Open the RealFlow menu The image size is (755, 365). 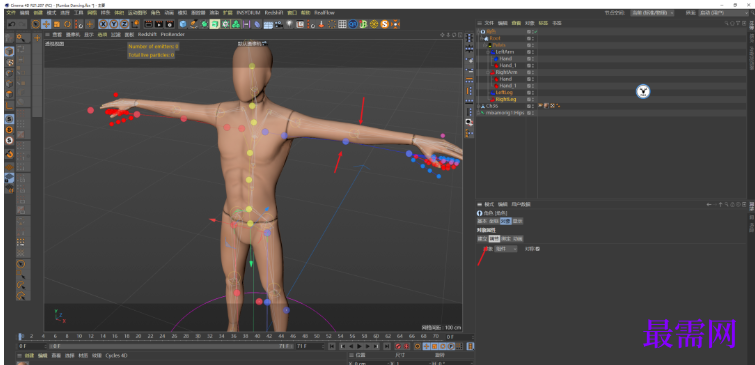(324, 13)
